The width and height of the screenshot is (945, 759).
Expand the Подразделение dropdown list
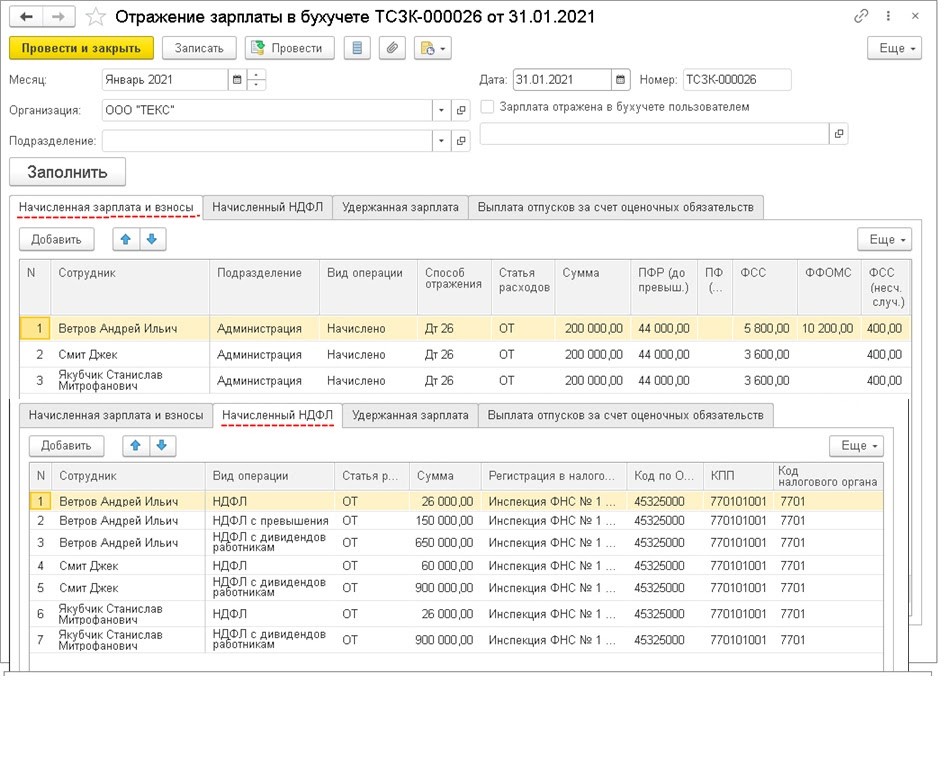pyautogui.click(x=442, y=141)
